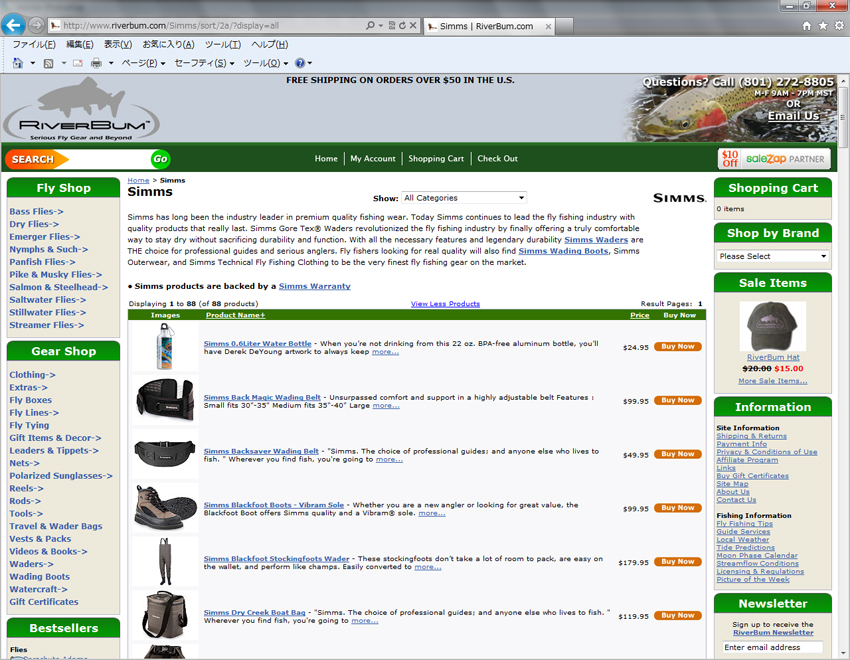Screen dimensions: 850x660
Task: Expand the セーフティ(S) command bar dropdown
Action: tap(204, 63)
